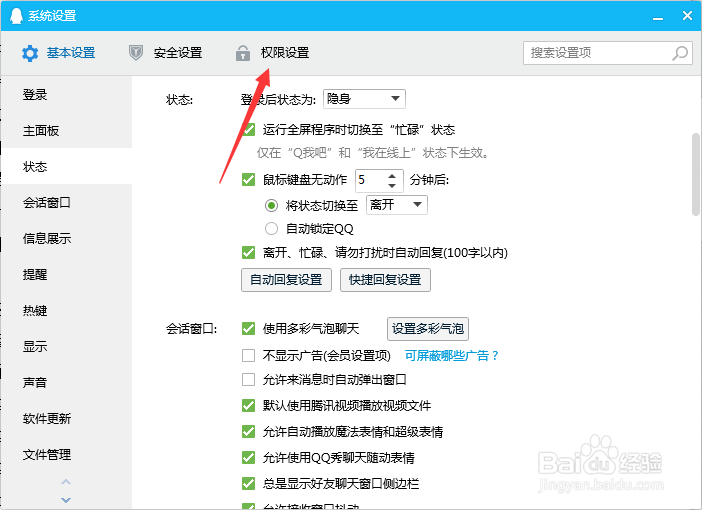Click the sidebar down chevron arrow
Image resolution: width=702 pixels, height=510 pixels.
coord(66,500)
